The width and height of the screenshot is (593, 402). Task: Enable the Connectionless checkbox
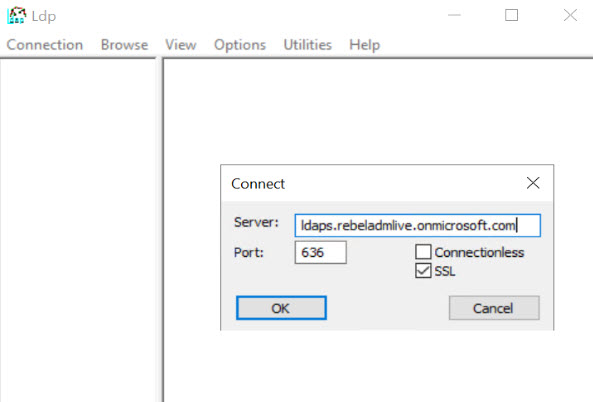pos(423,251)
